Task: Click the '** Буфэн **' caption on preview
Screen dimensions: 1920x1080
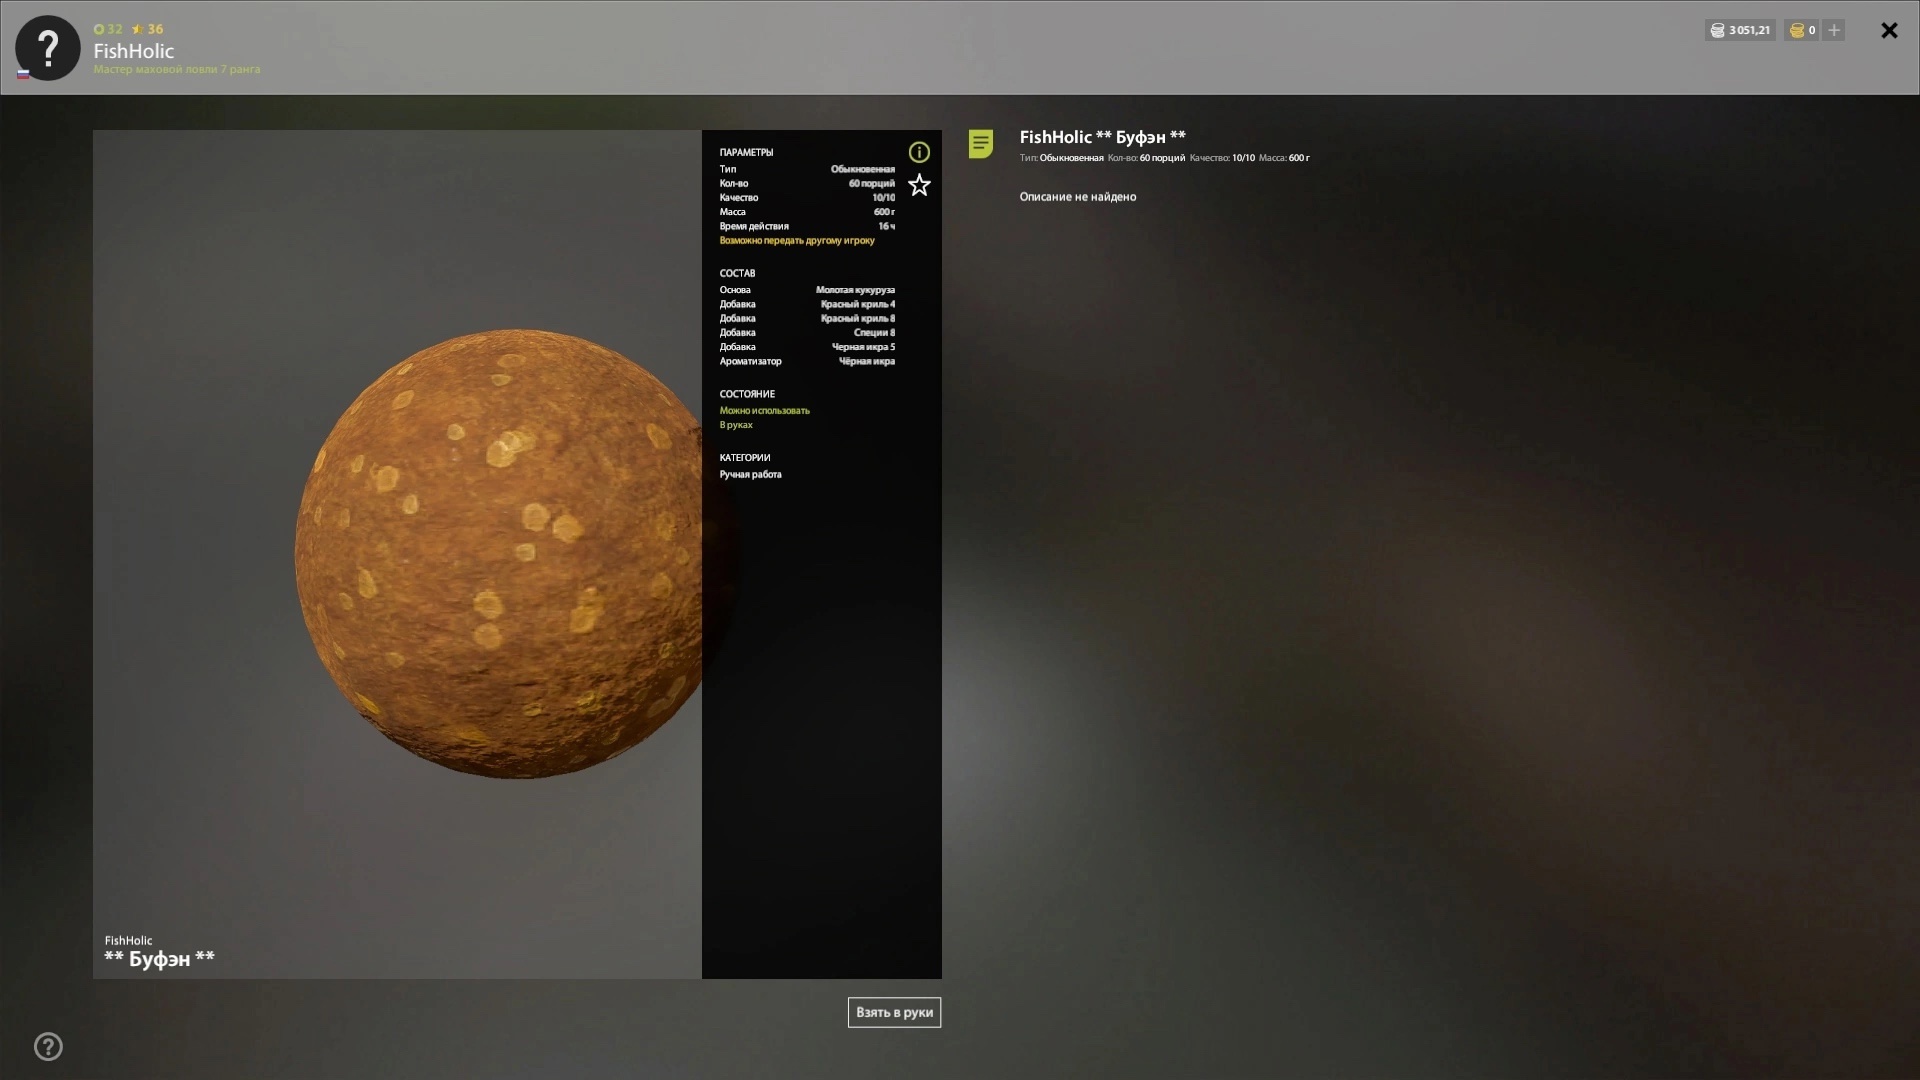Action: [160, 958]
